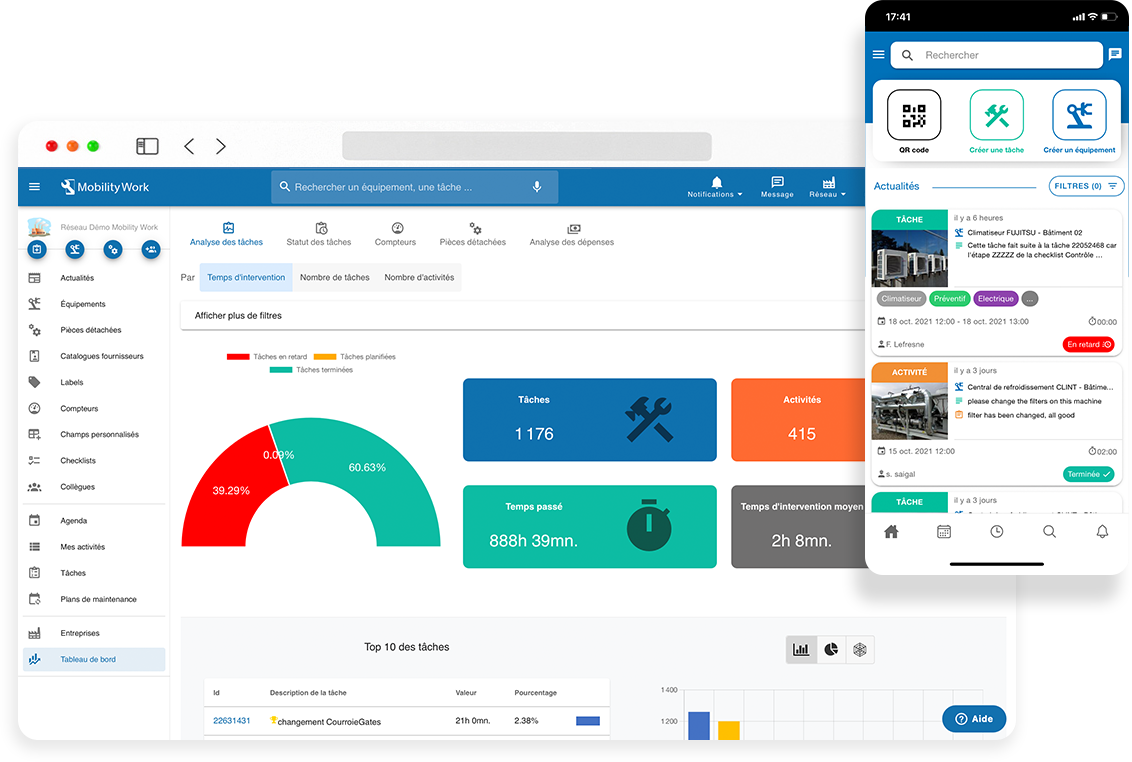Switch Top 10 chart to bar view
Viewport: 1132px width, 762px height.
801,649
